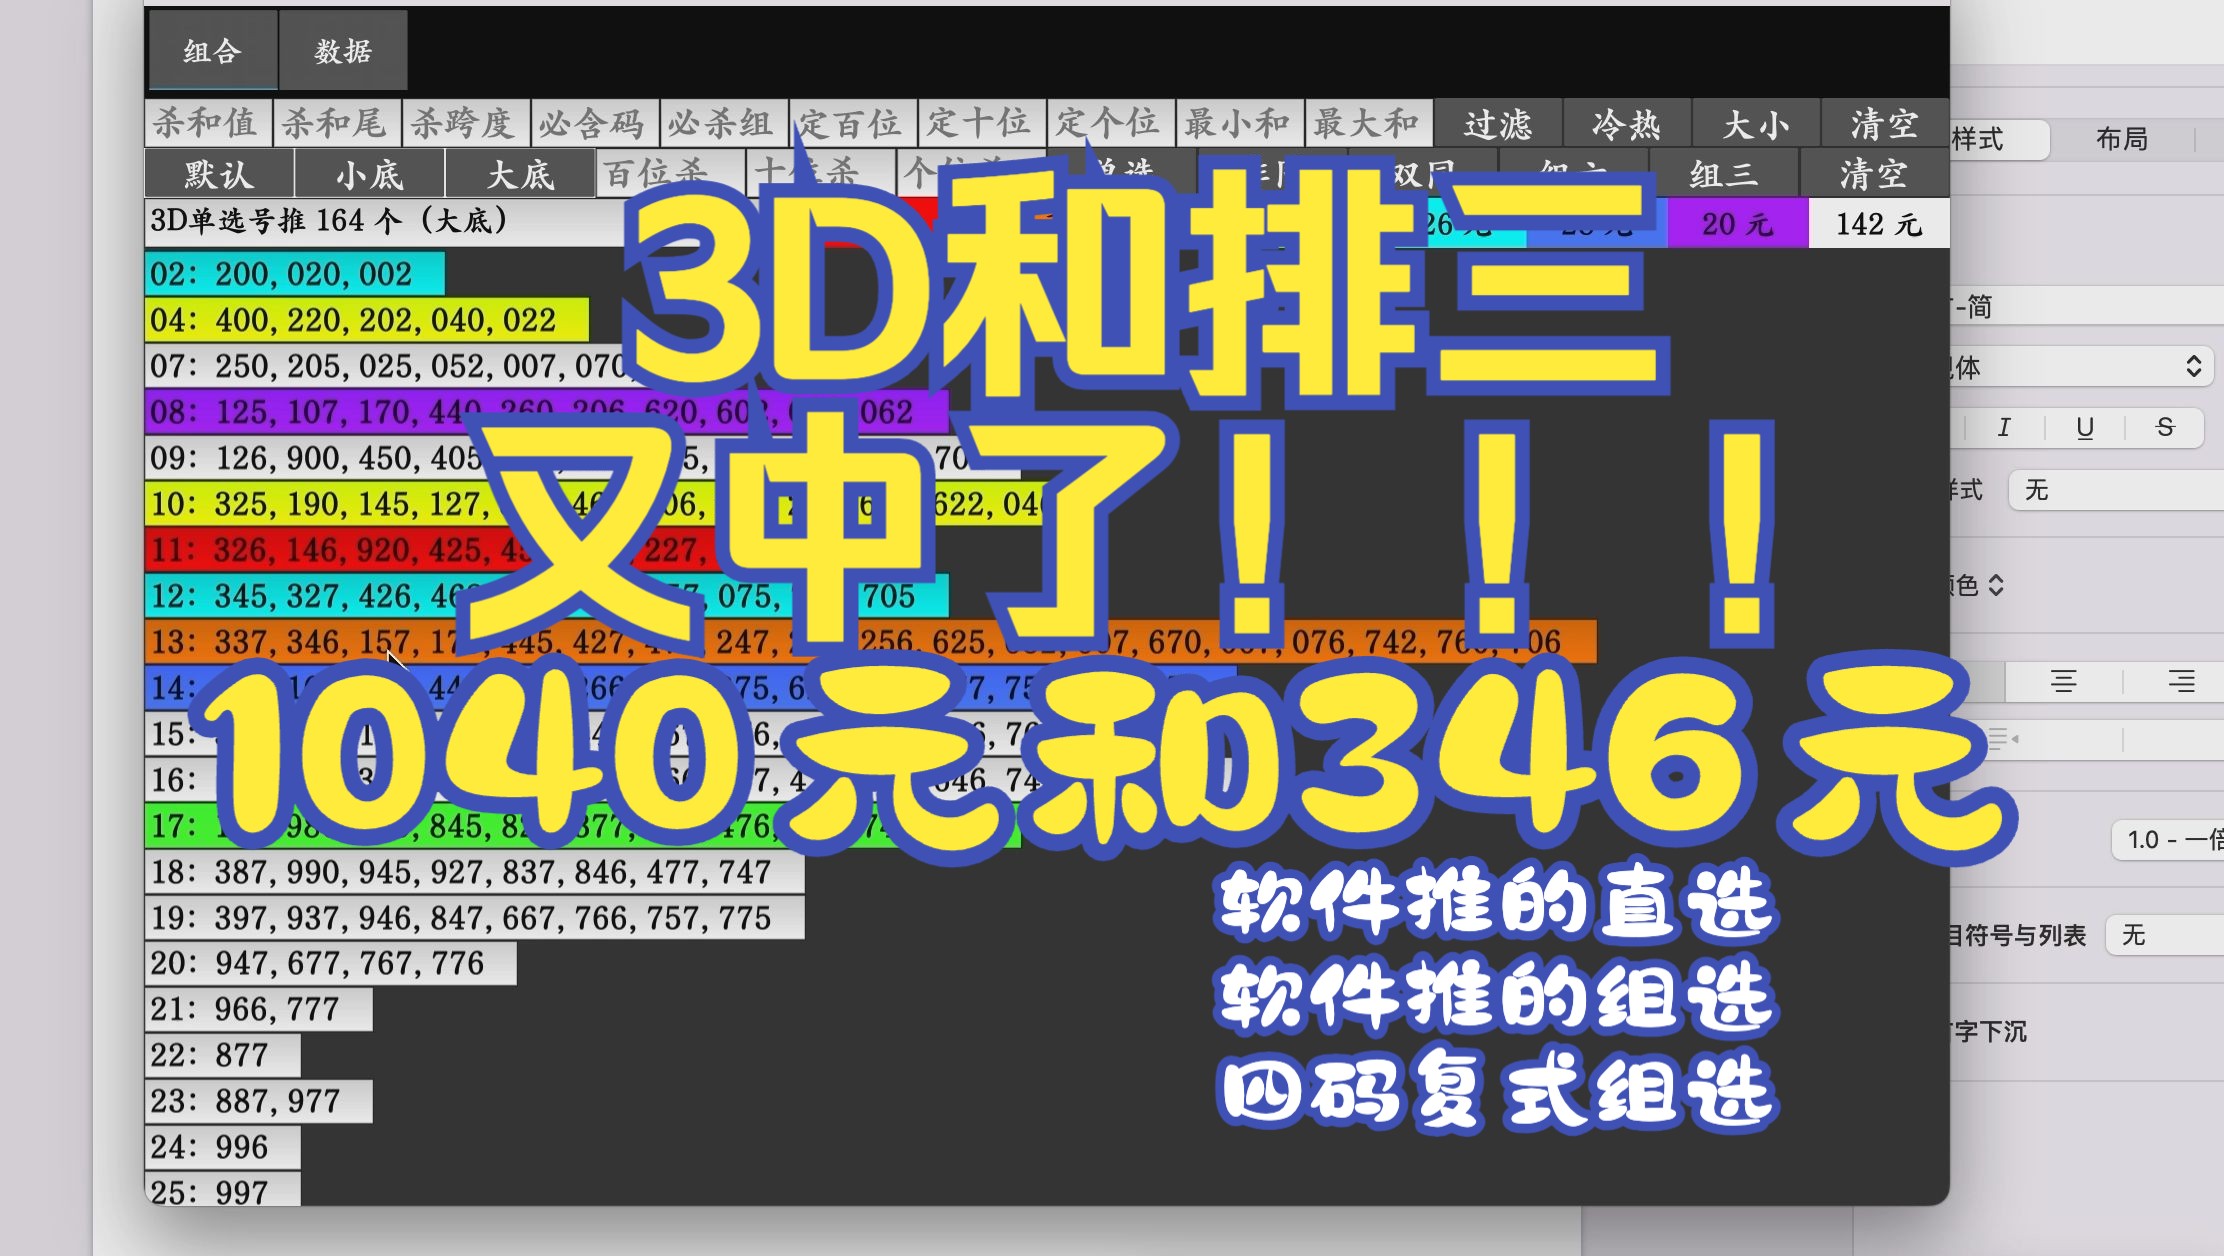The image size is (2224, 1256).
Task: Switch to the 组合 tab
Action: point(212,51)
